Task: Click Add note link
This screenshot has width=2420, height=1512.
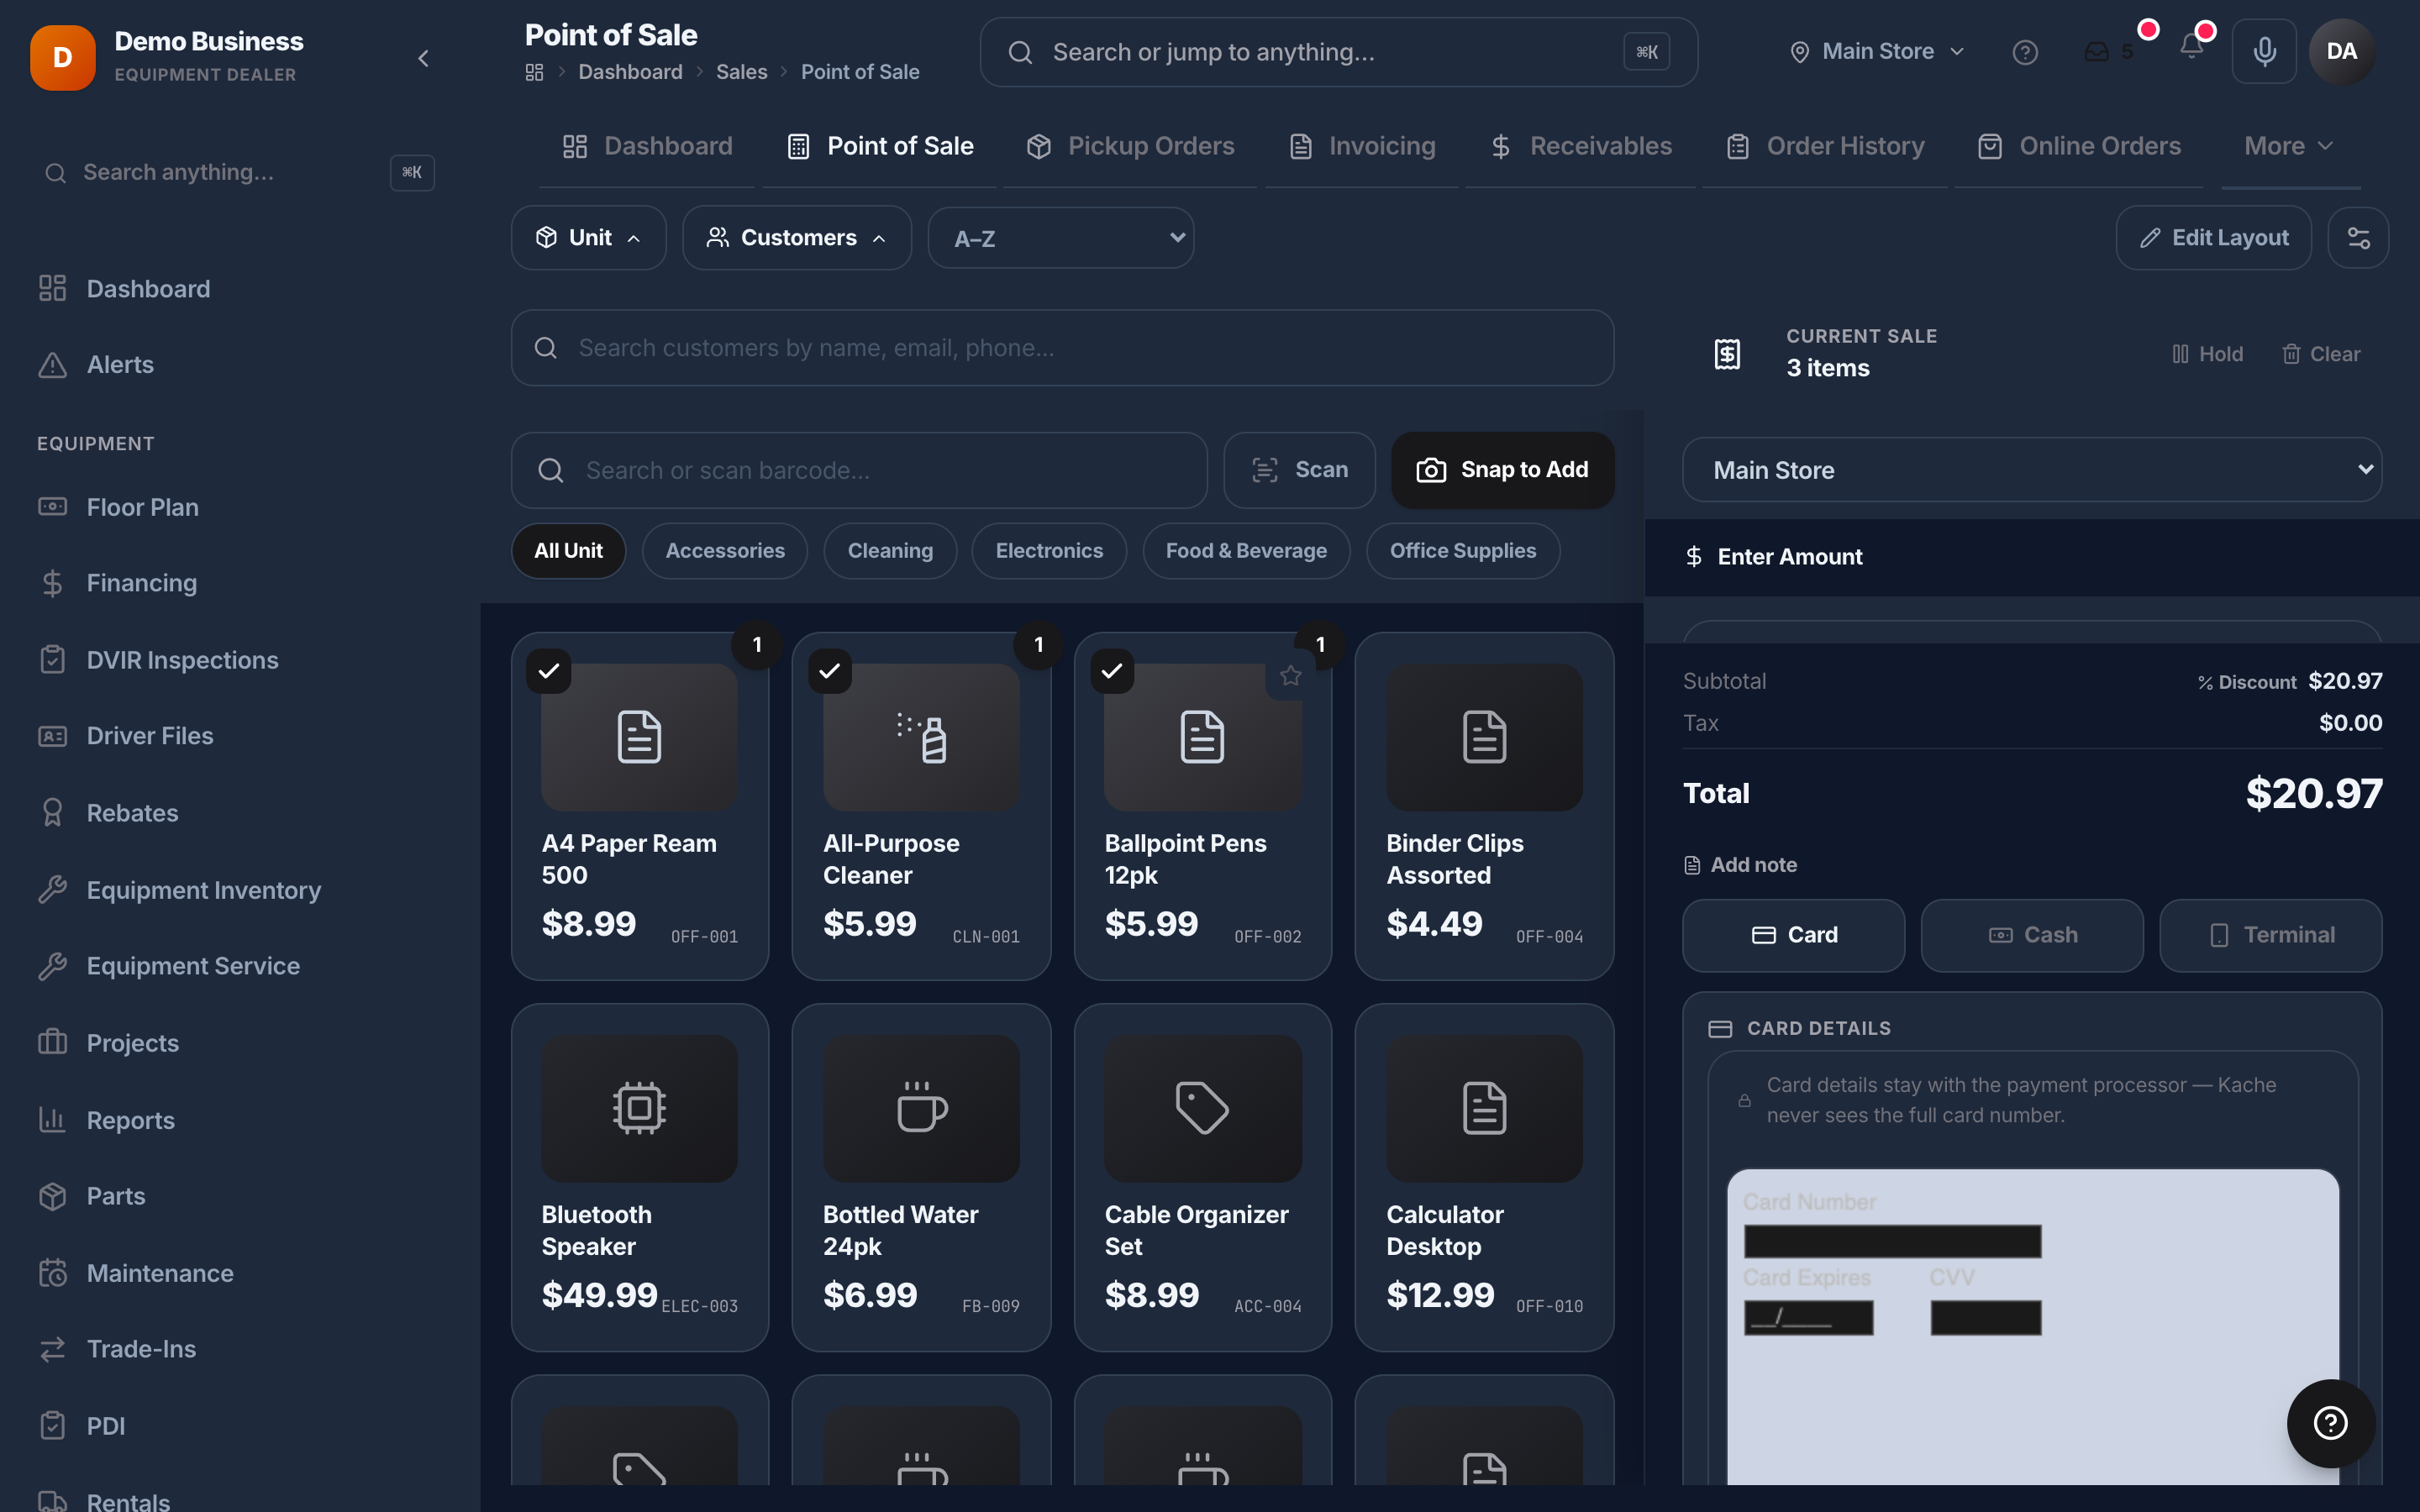Action: (1740, 865)
